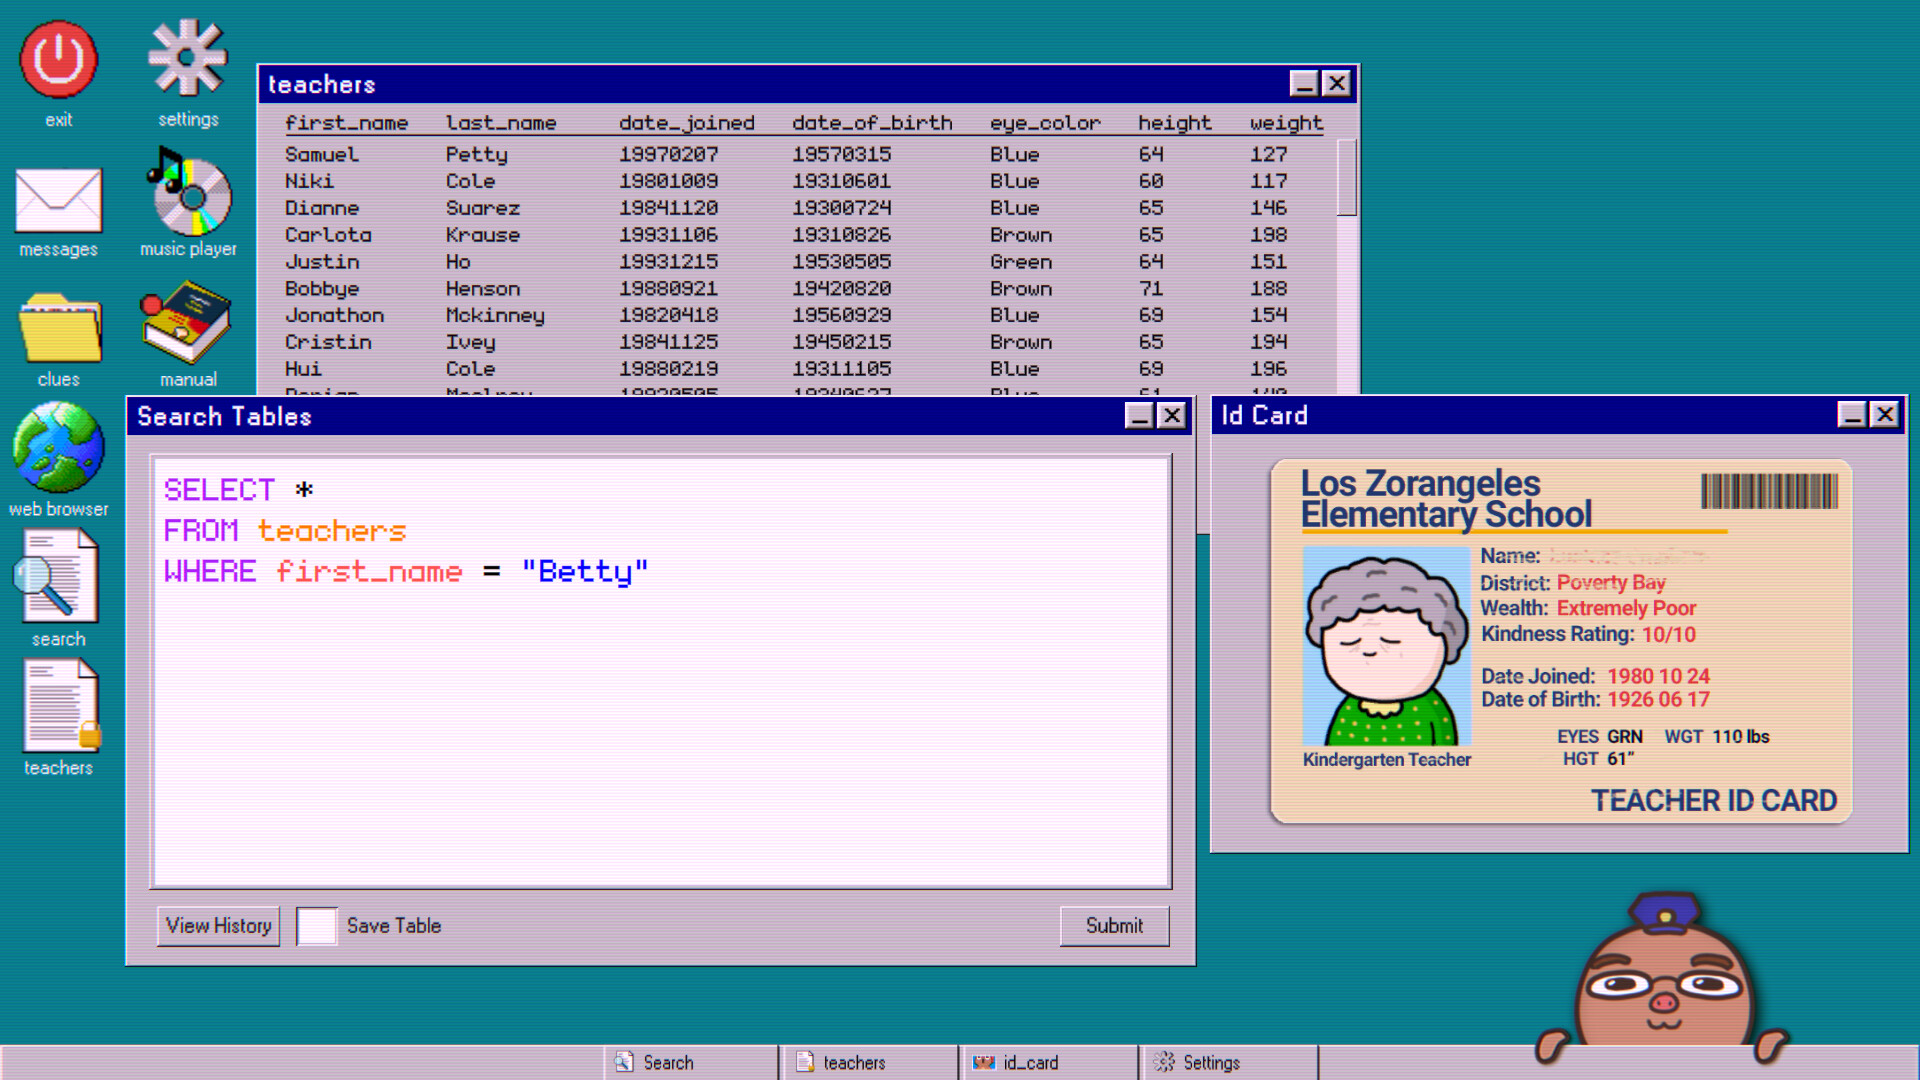Toggle the Save Table checkbox
Screen dimensions: 1920x1080
tap(316, 926)
